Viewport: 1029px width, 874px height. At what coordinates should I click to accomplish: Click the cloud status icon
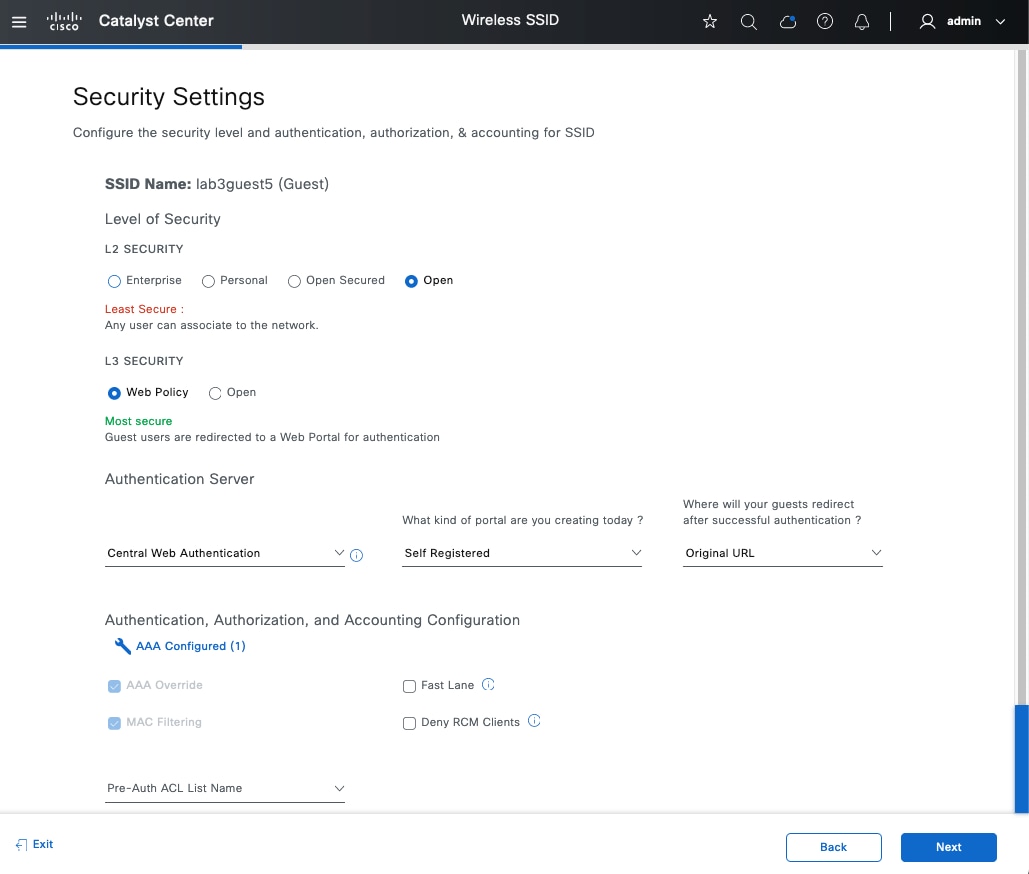[787, 21]
